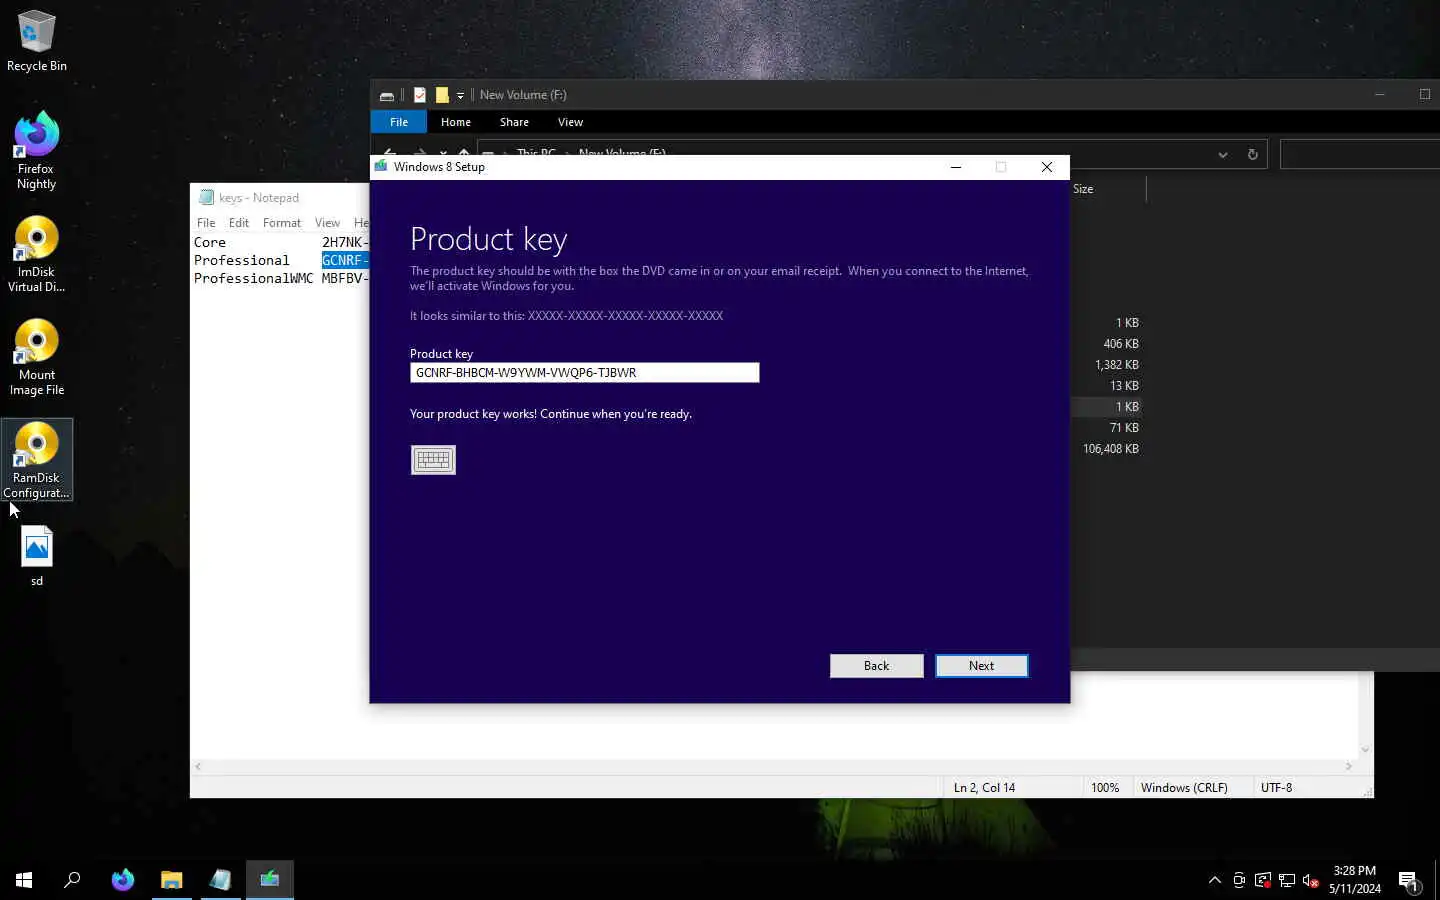1440x900 pixels.
Task: Click into the Product key input field
Action: [584, 373]
